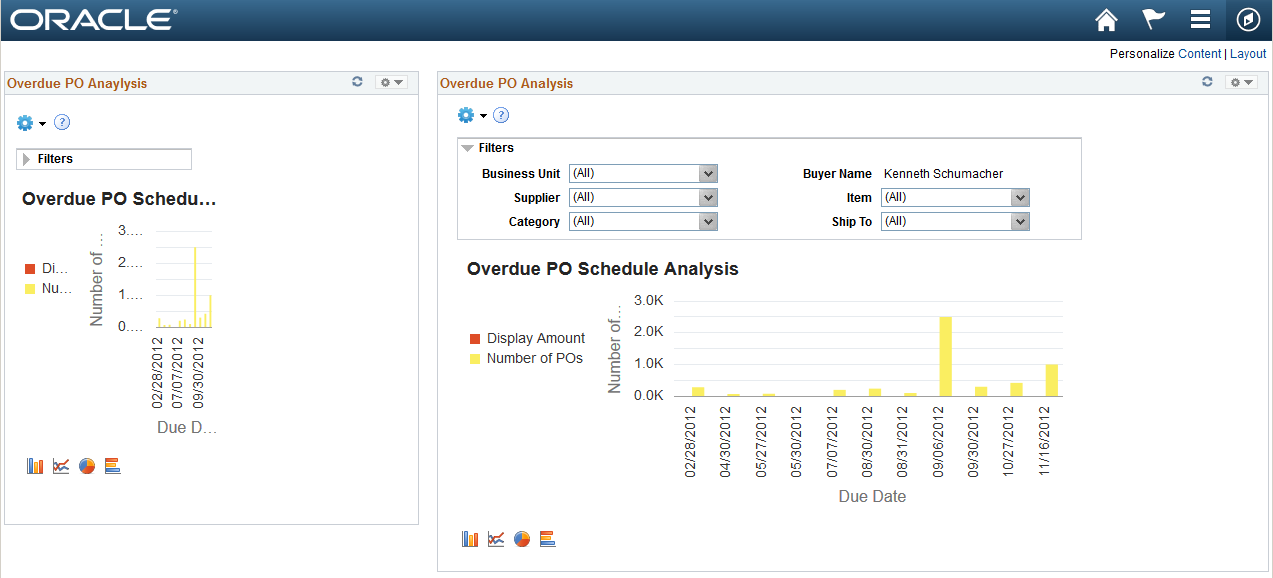This screenshot has height=578, width=1273.
Task: Toggle Number of POs legend in right chart
Action: tap(526, 358)
